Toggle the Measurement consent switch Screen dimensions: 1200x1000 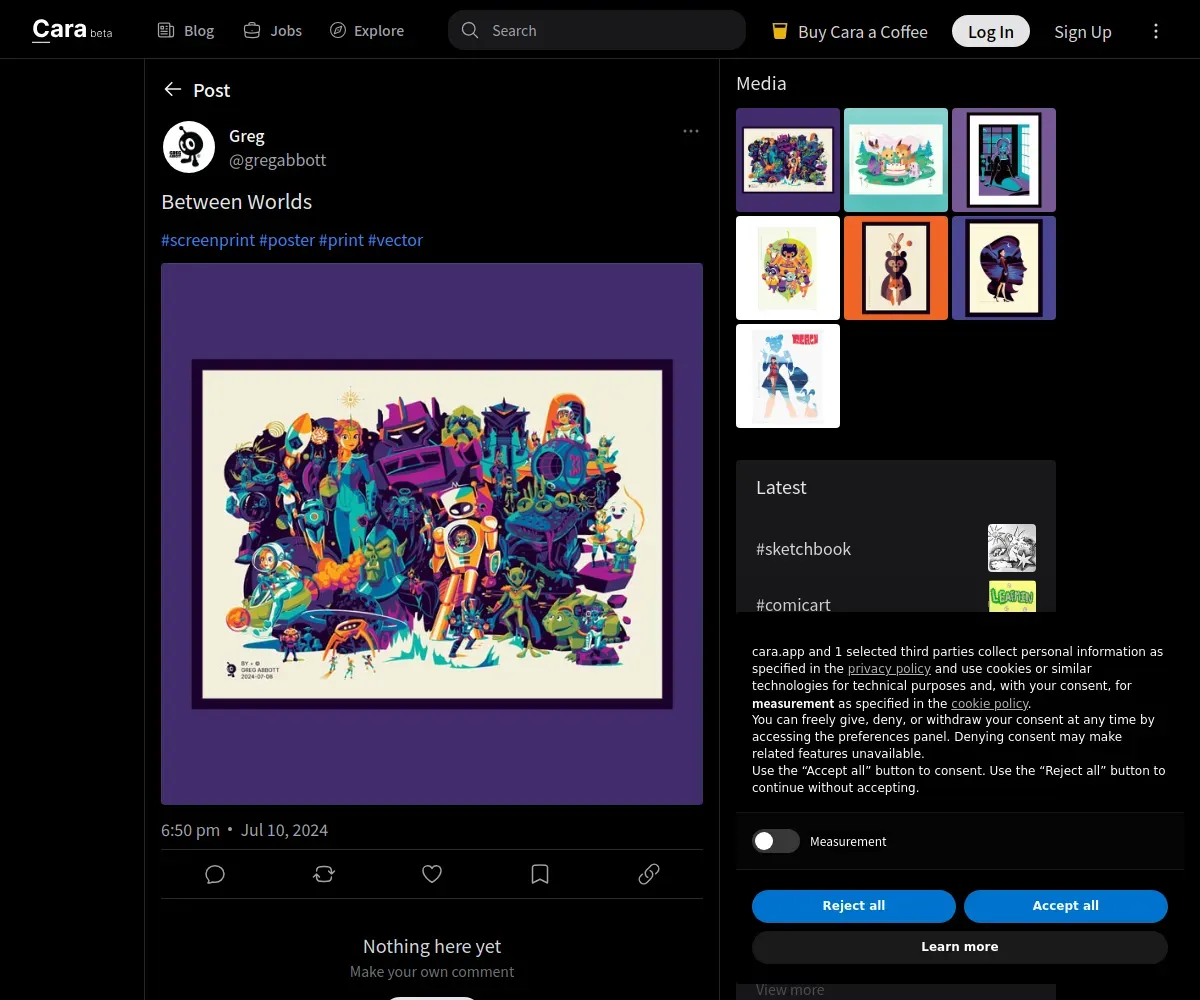776,841
